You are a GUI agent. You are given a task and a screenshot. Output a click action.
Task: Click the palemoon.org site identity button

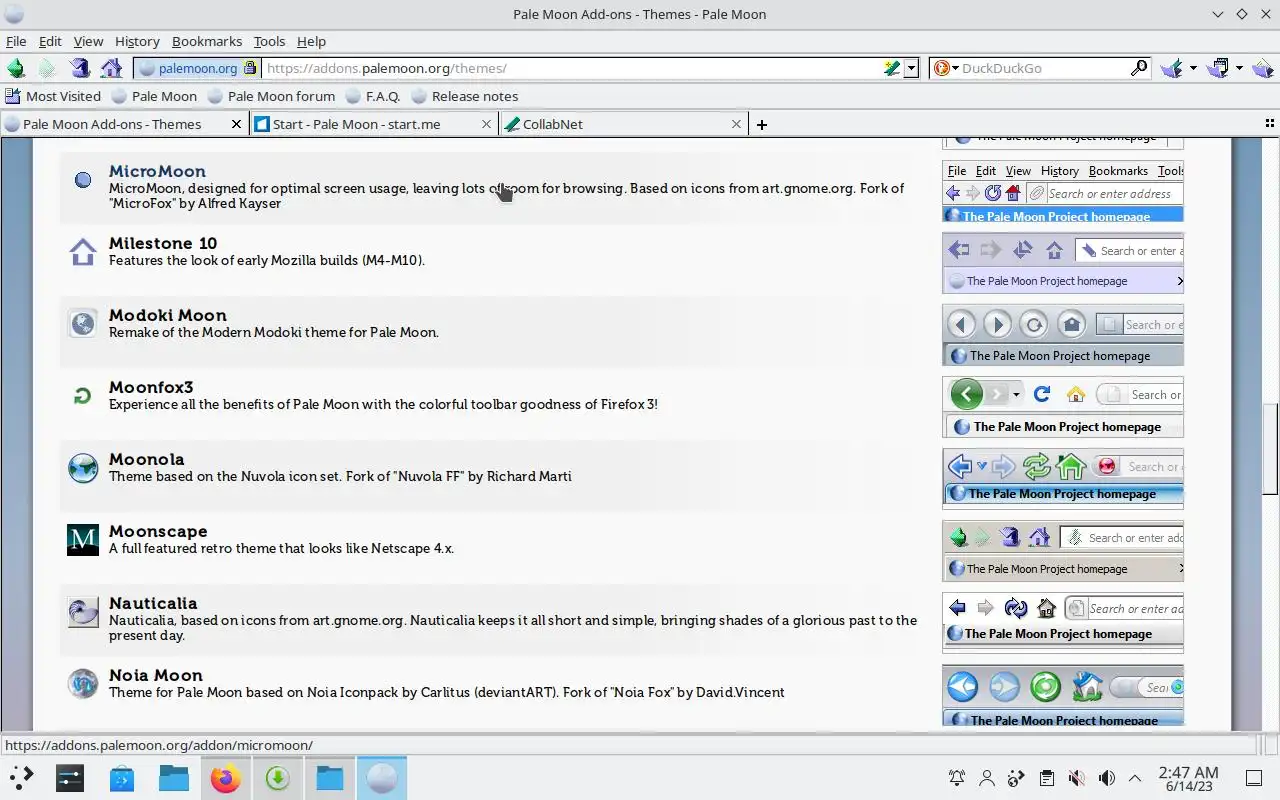point(197,68)
